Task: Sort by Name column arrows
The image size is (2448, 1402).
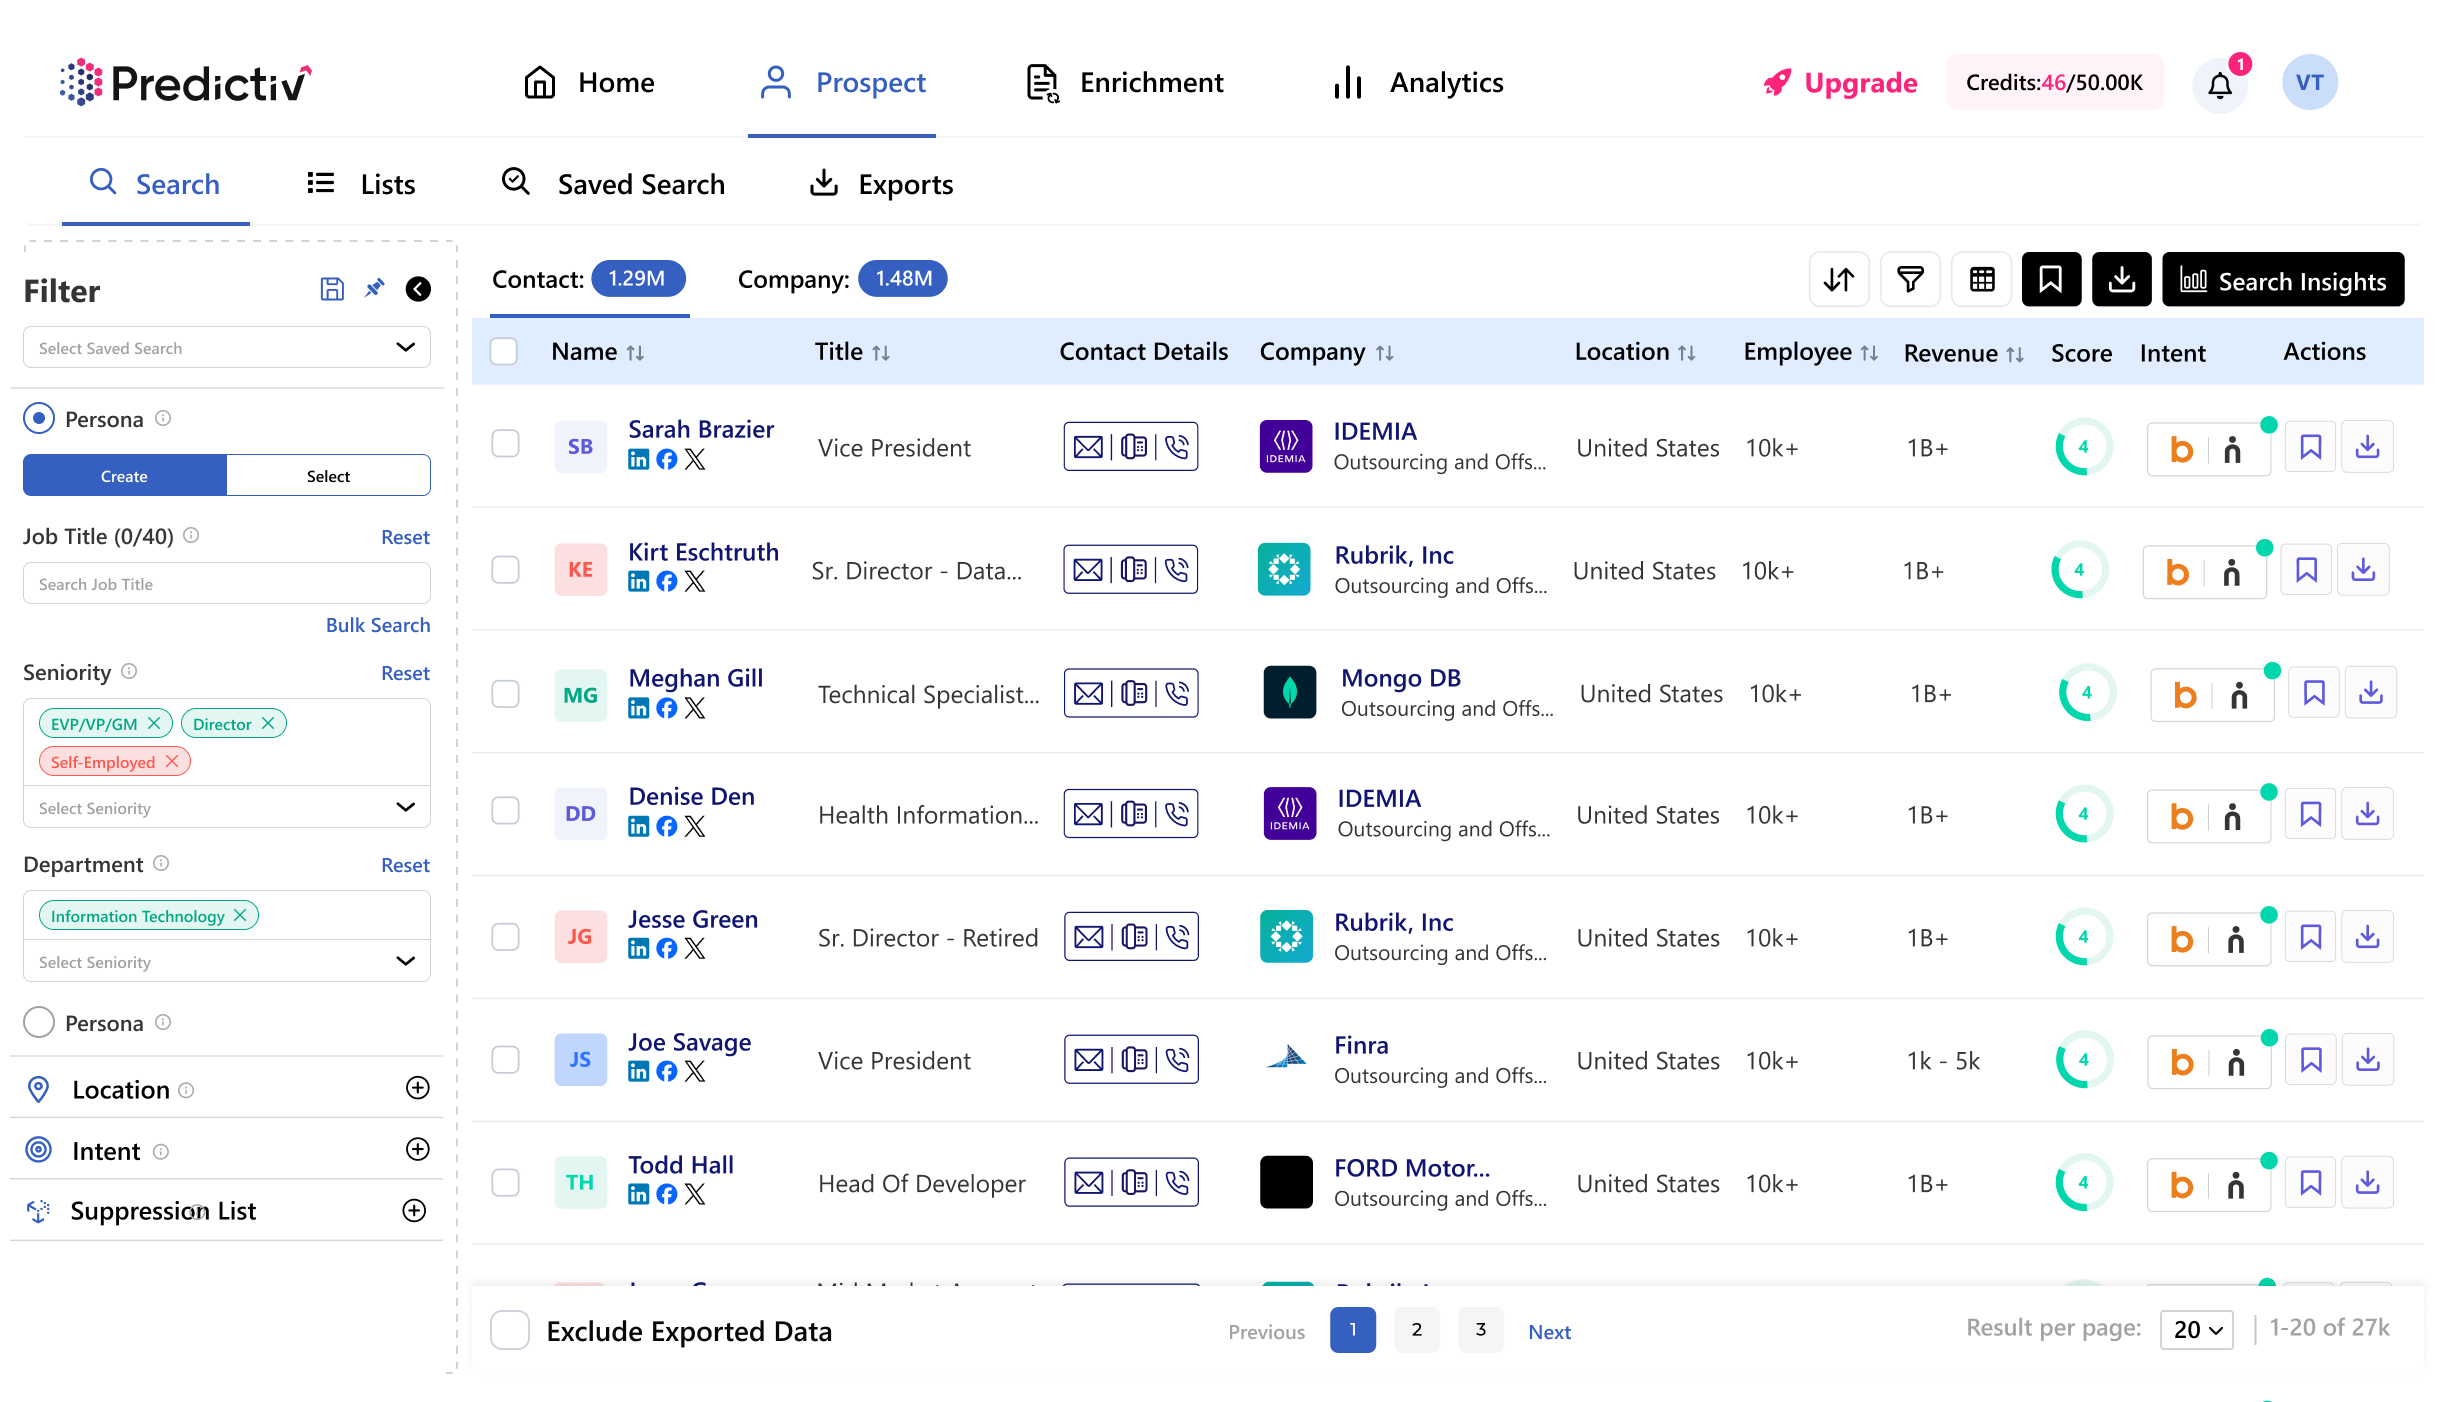Action: tap(635, 353)
